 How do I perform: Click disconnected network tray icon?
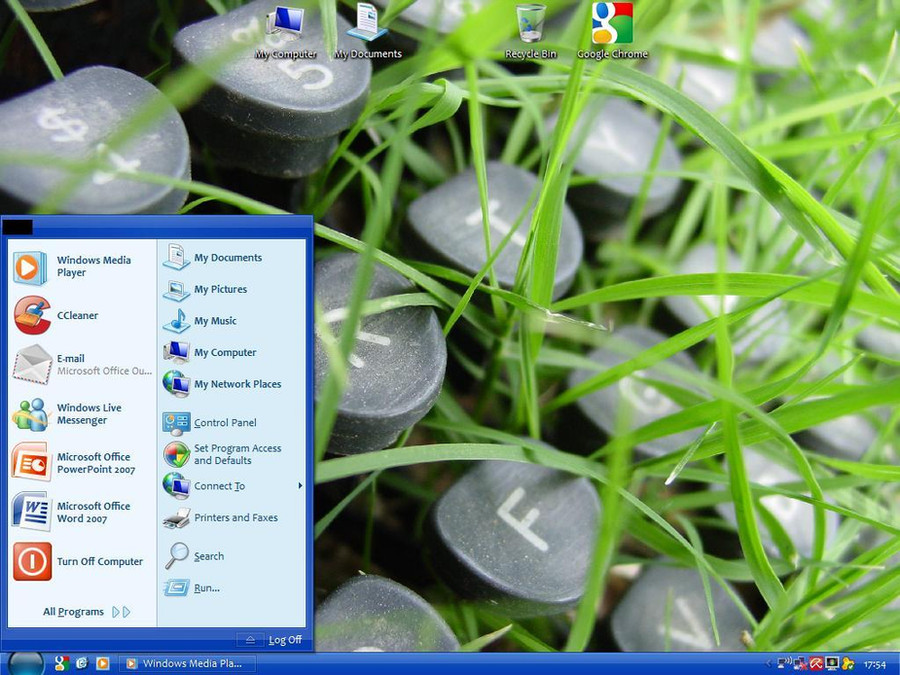pos(800,664)
